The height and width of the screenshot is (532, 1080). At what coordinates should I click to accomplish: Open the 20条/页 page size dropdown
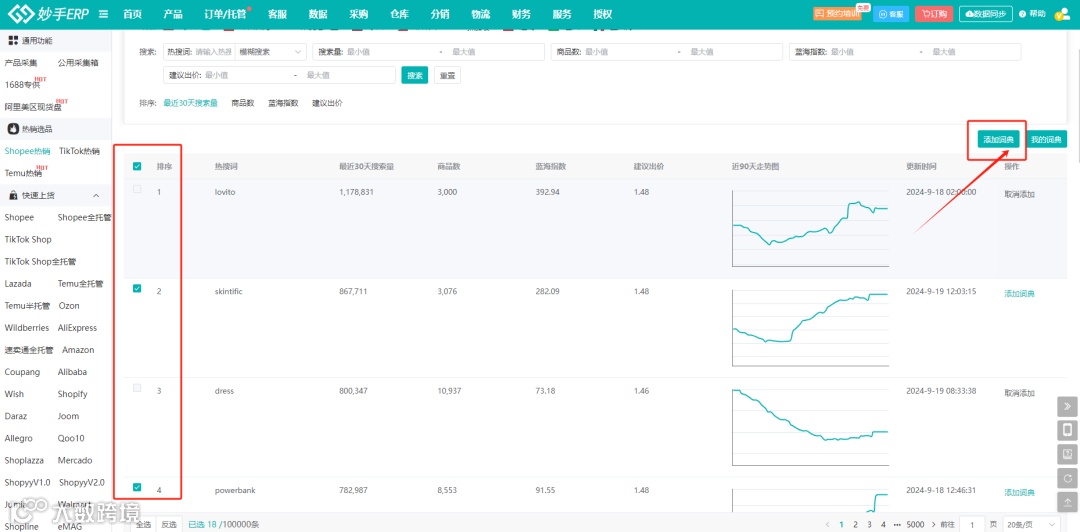click(1030, 524)
